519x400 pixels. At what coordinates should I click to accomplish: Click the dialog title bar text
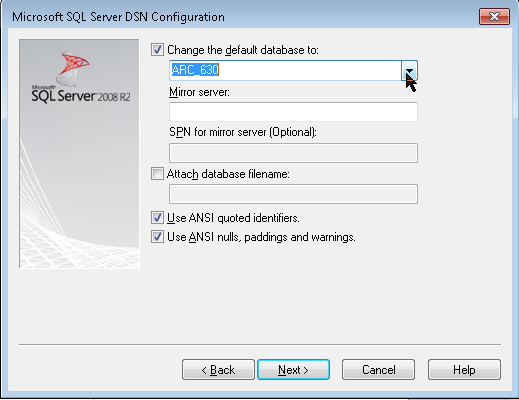[x=118, y=17]
